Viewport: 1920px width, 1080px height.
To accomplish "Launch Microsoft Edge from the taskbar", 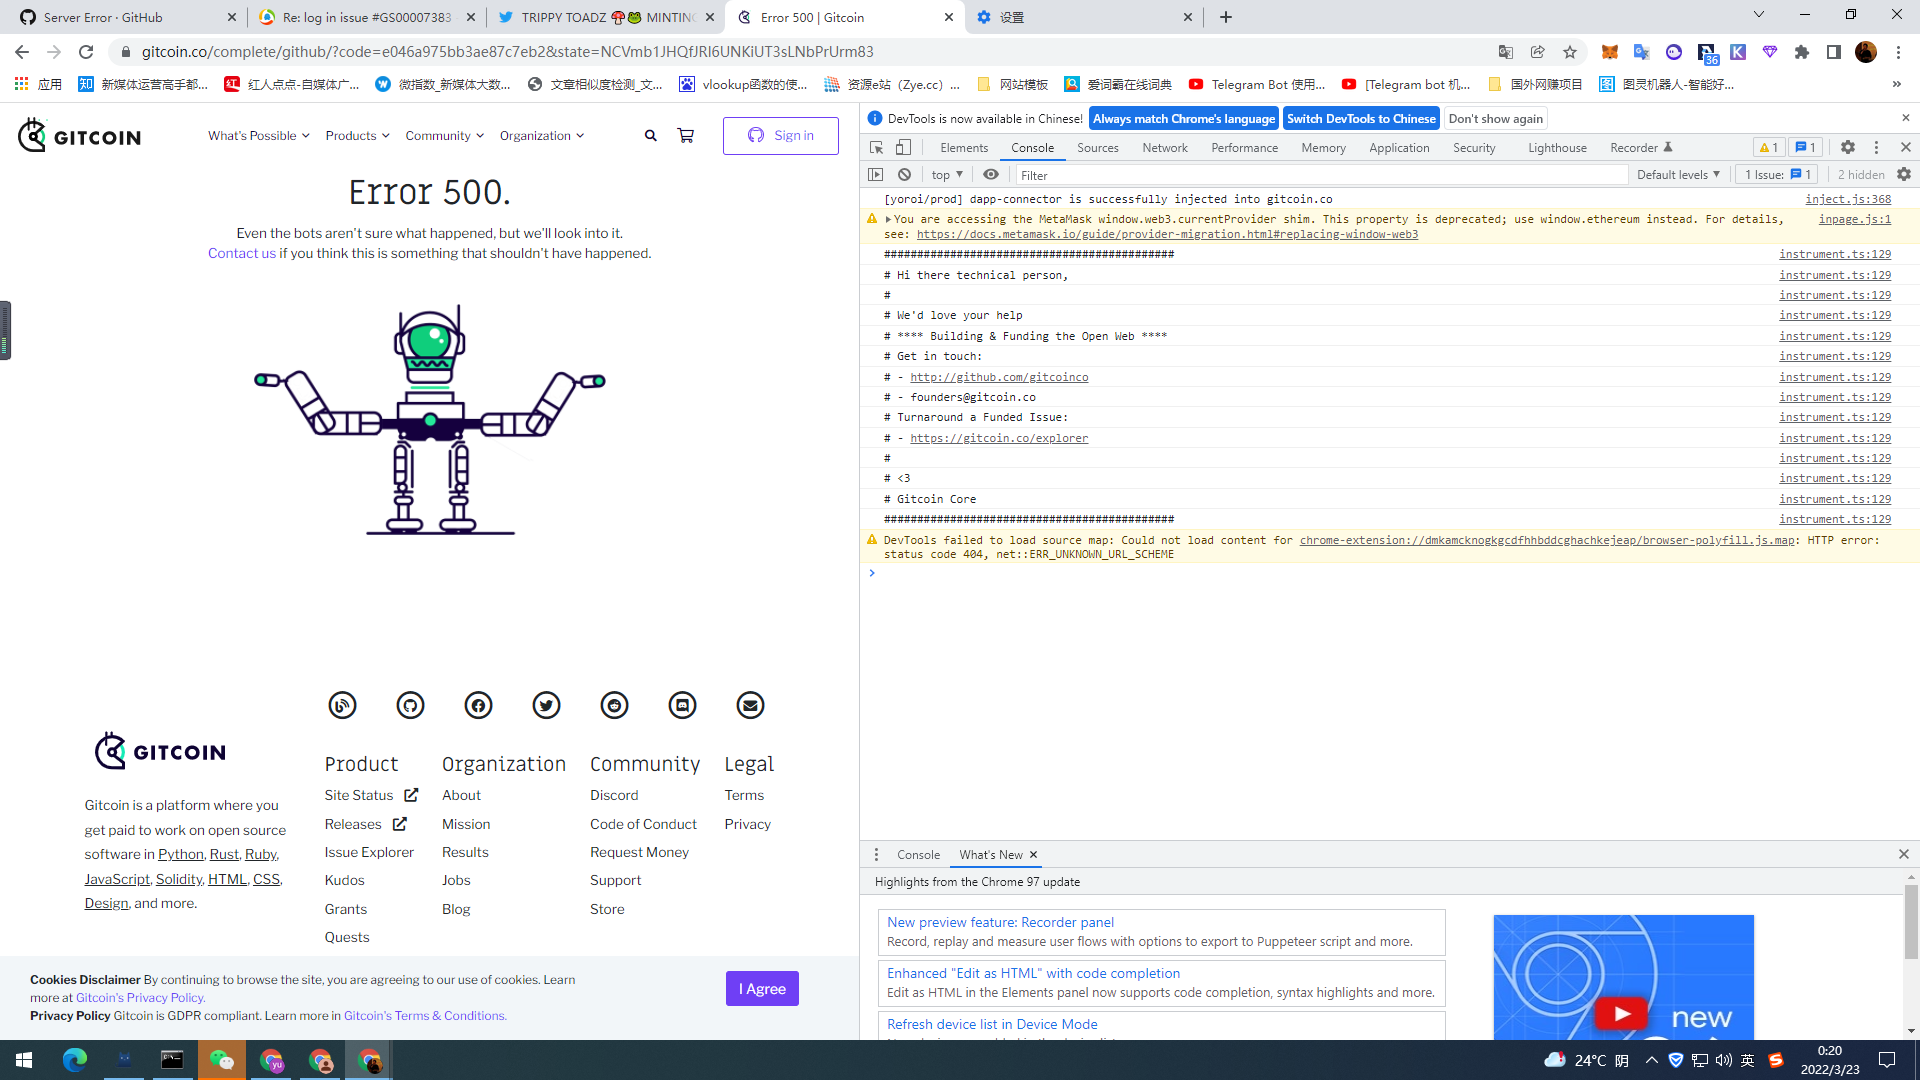I will [x=75, y=1060].
